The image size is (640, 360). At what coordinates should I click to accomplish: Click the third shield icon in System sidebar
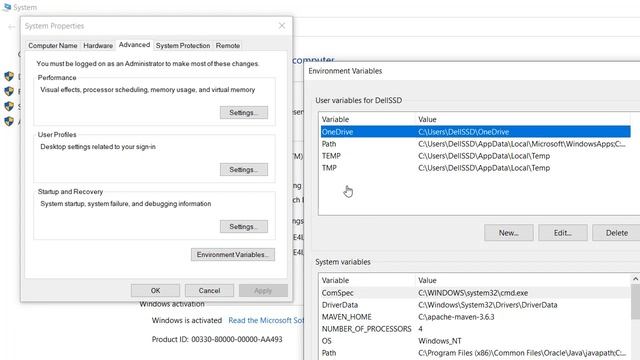(x=9, y=107)
